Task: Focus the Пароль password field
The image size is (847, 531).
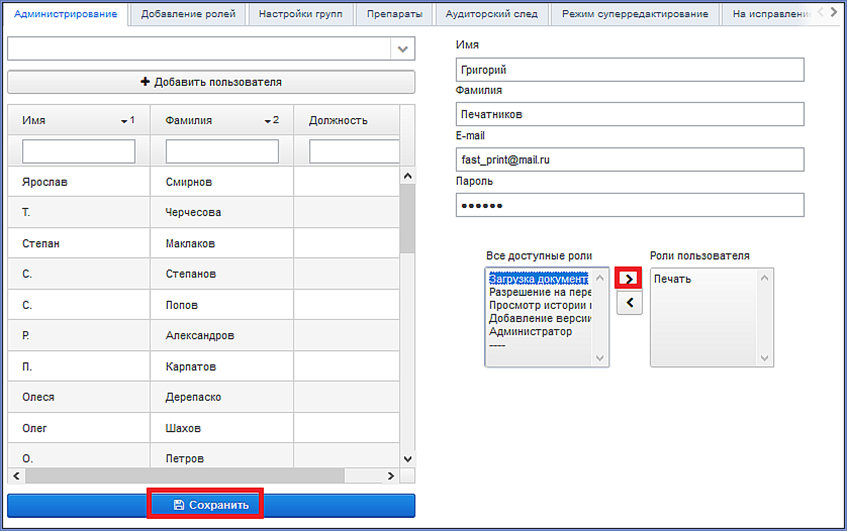Action: [630, 205]
